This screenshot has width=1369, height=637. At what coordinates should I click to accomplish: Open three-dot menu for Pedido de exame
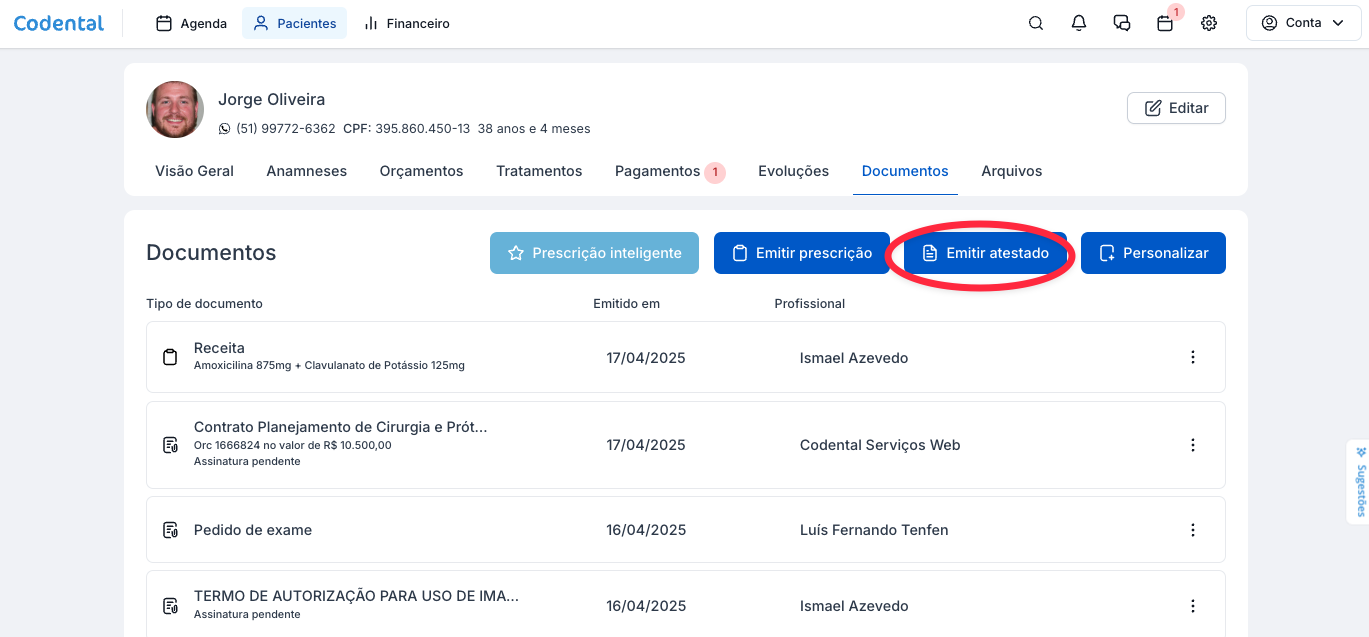pos(1192,530)
